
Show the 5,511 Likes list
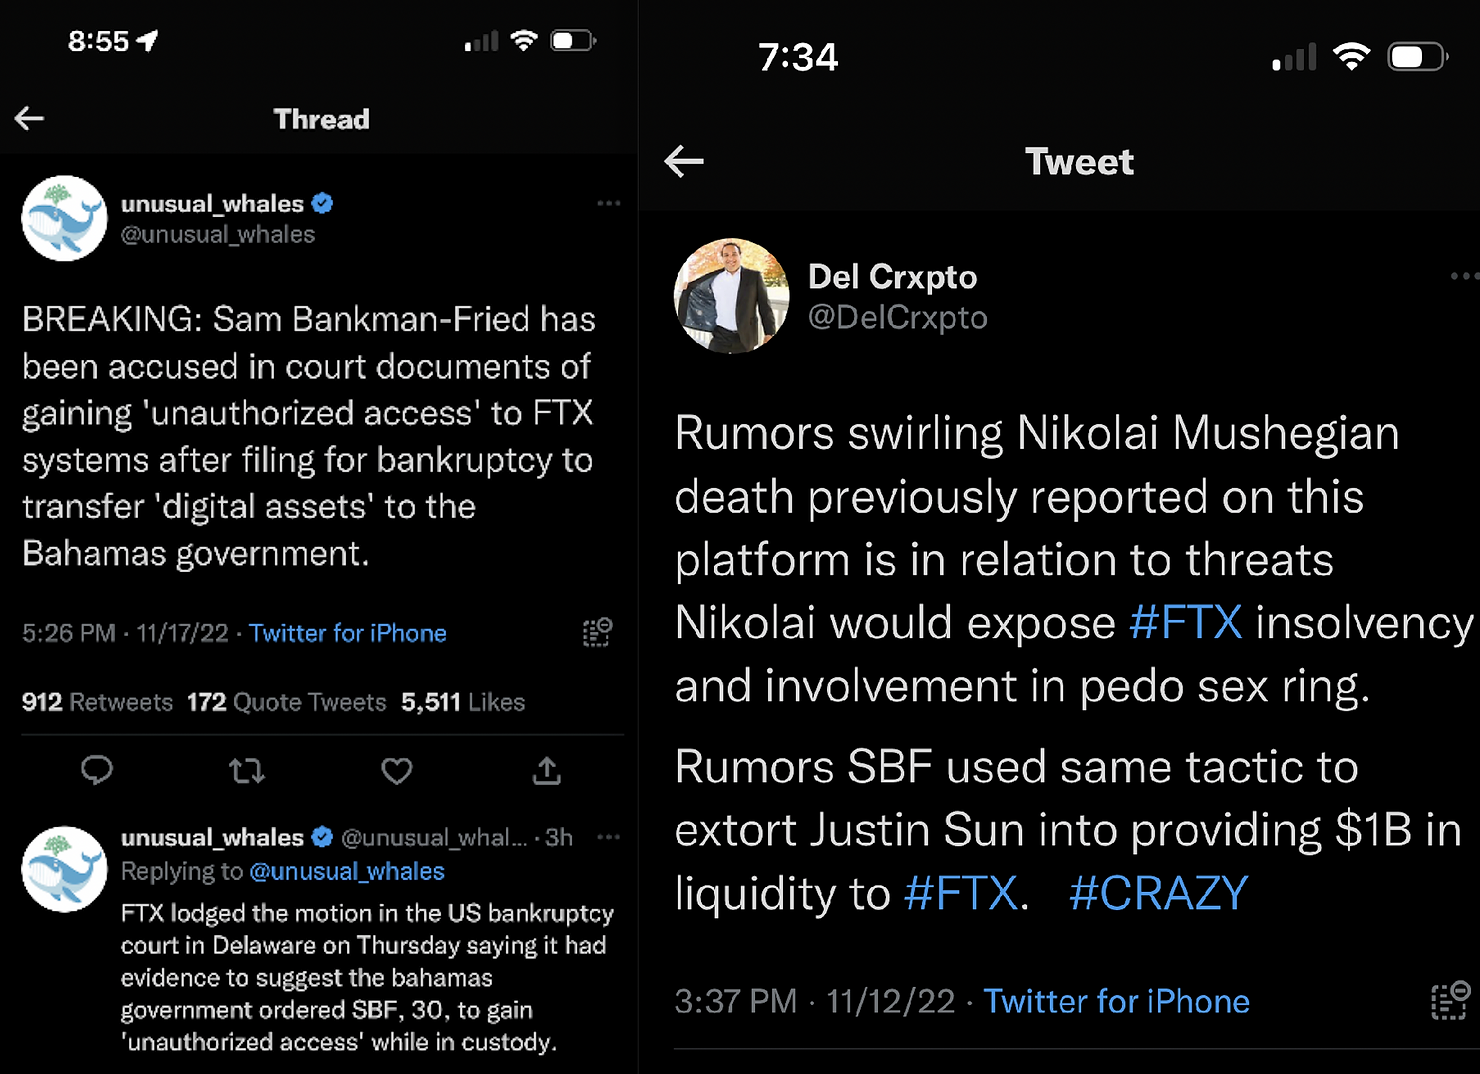[x=463, y=702]
